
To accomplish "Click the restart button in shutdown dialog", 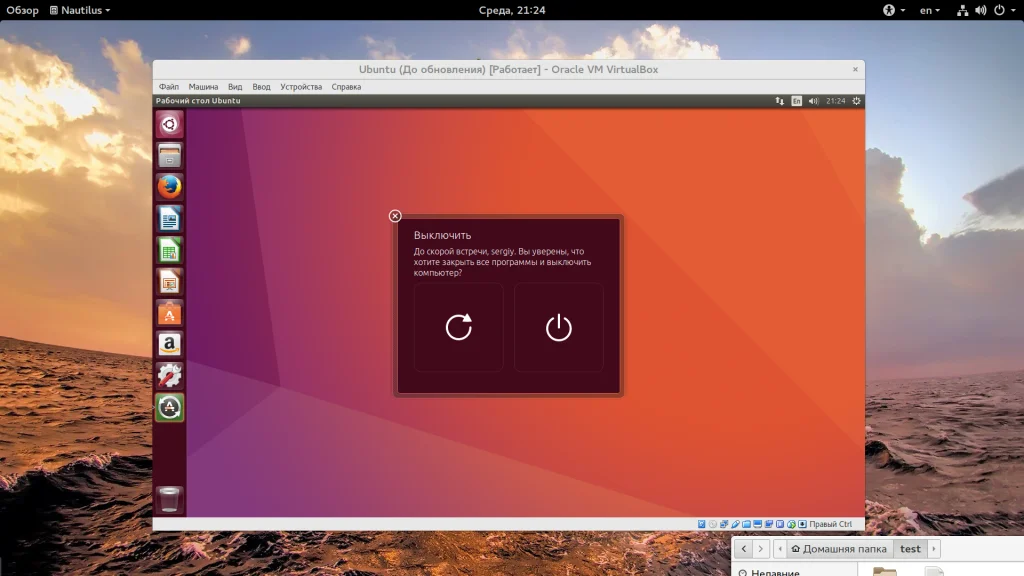I will pos(458,327).
